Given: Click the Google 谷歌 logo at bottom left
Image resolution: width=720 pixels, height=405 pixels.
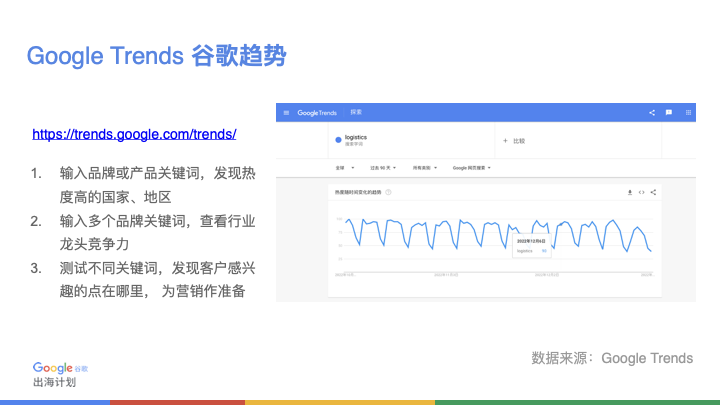Looking at the screenshot, I should [60, 368].
